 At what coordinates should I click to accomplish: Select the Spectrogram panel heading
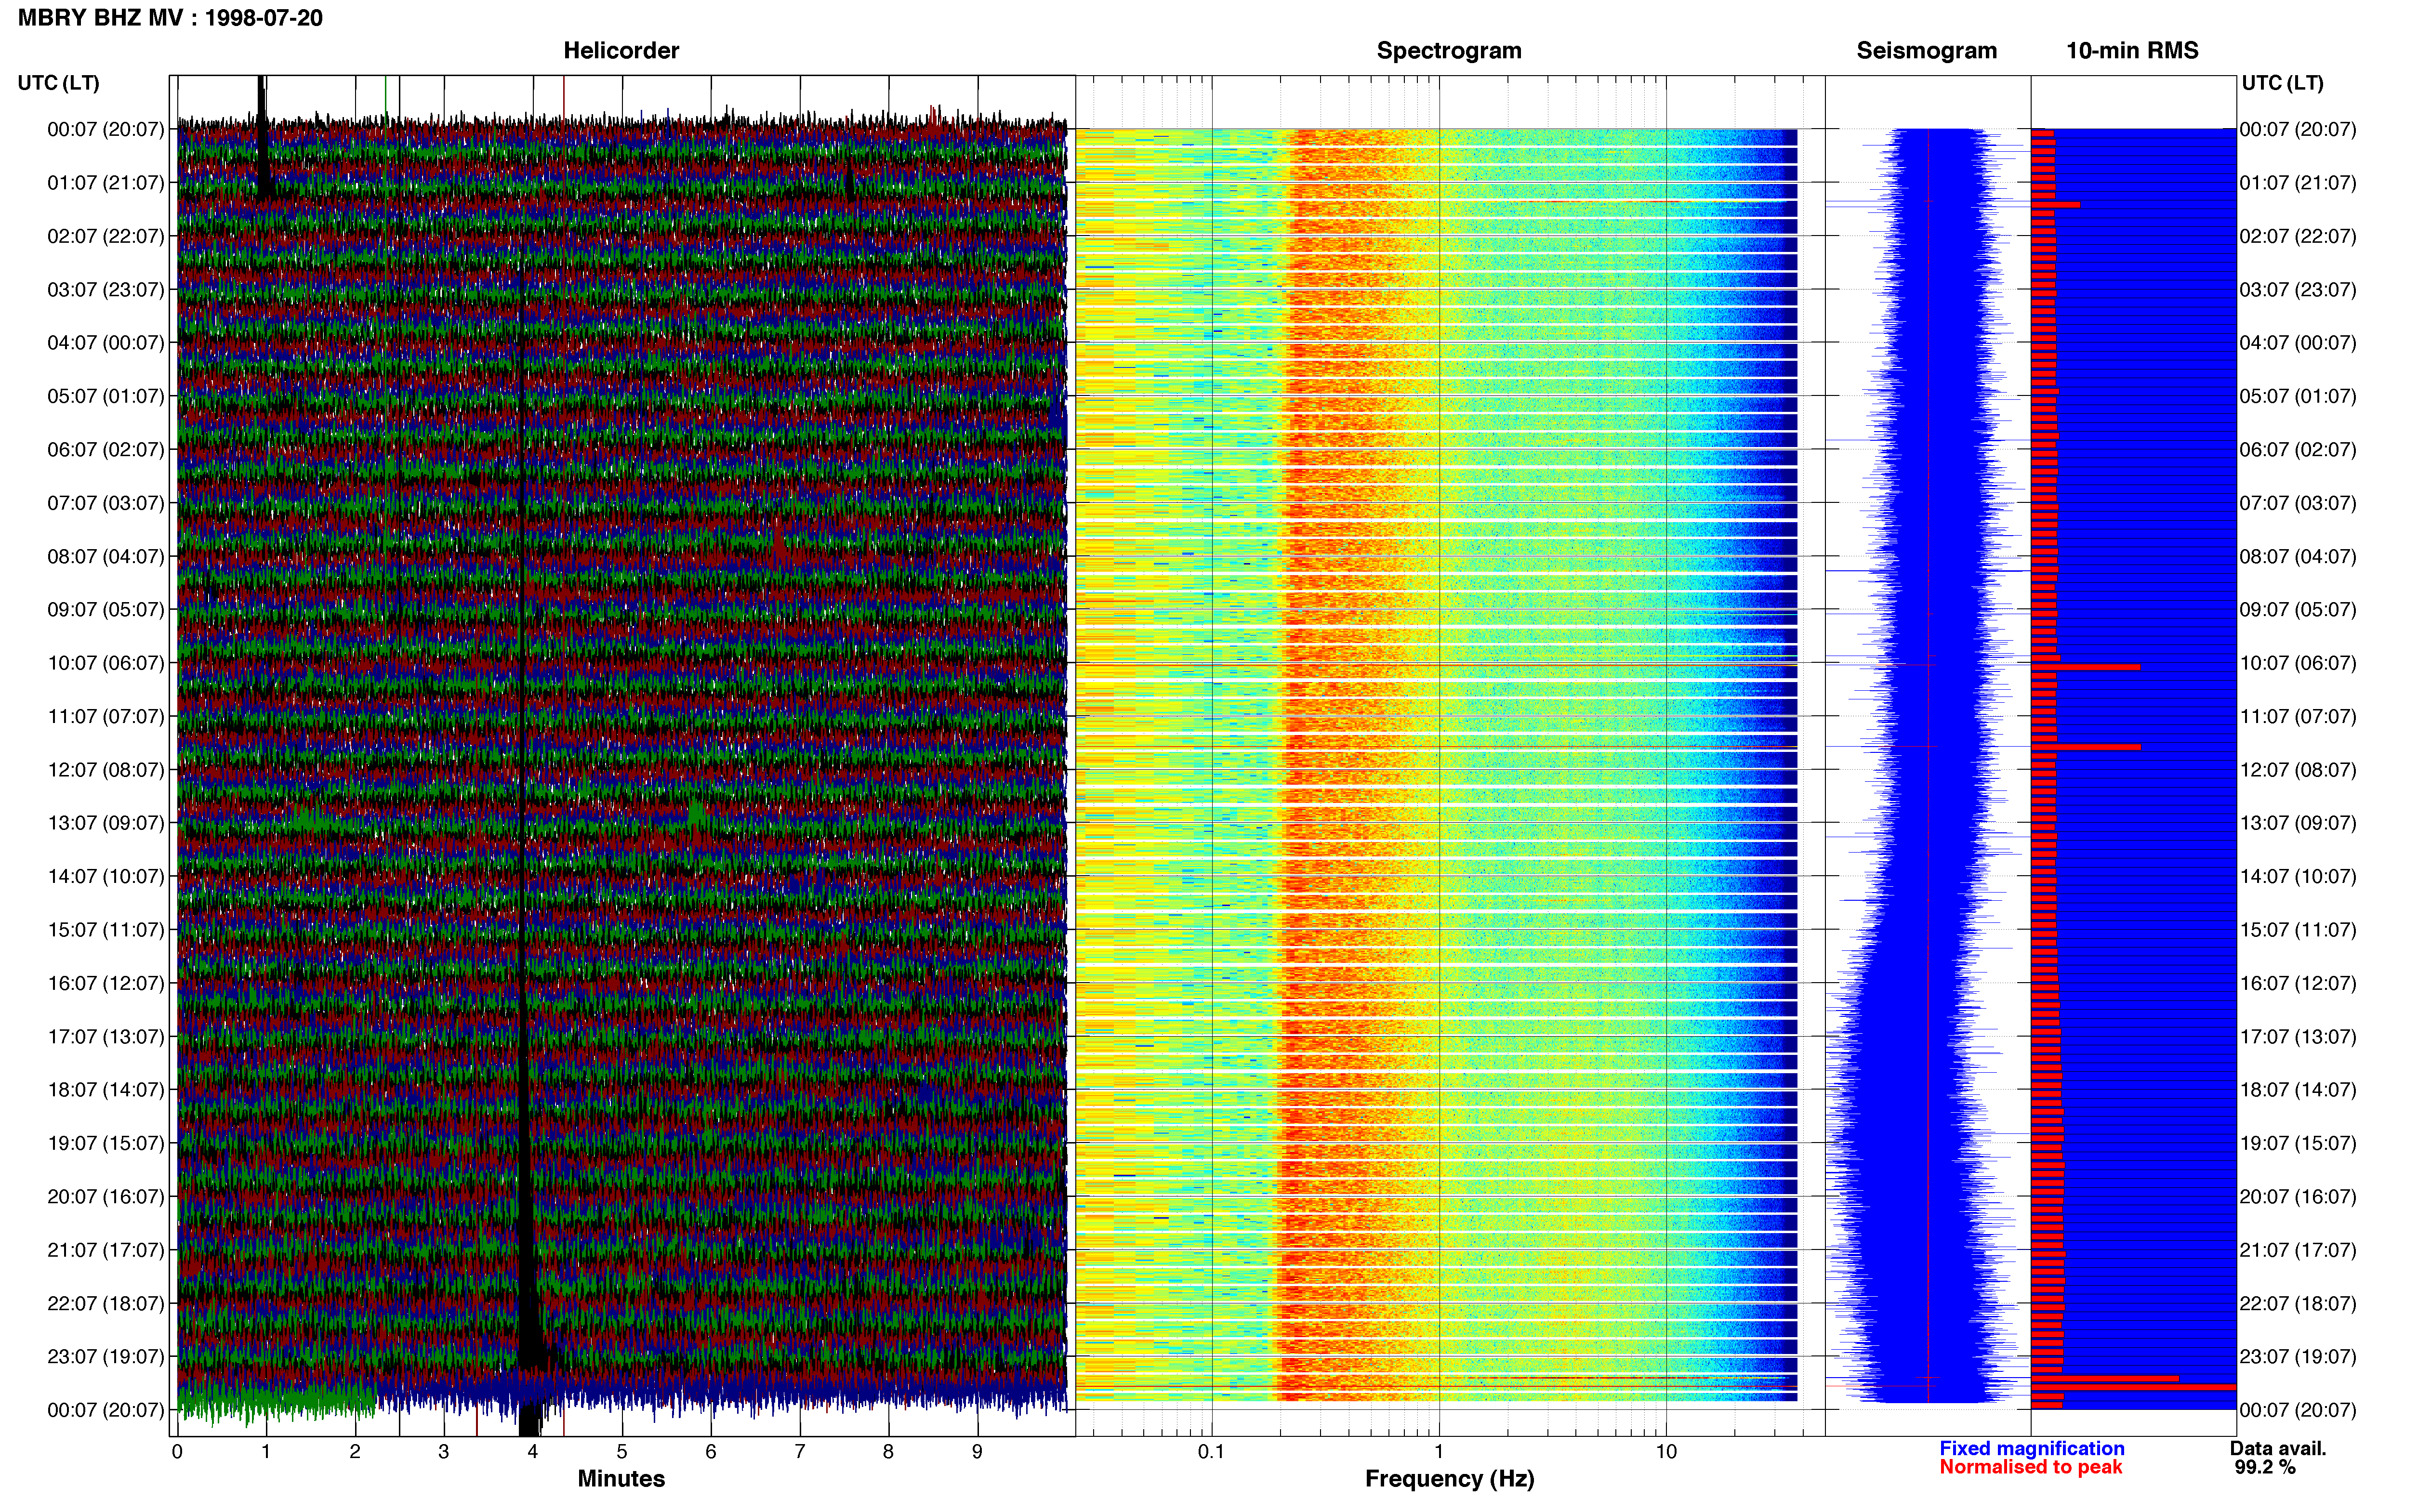1449,51
